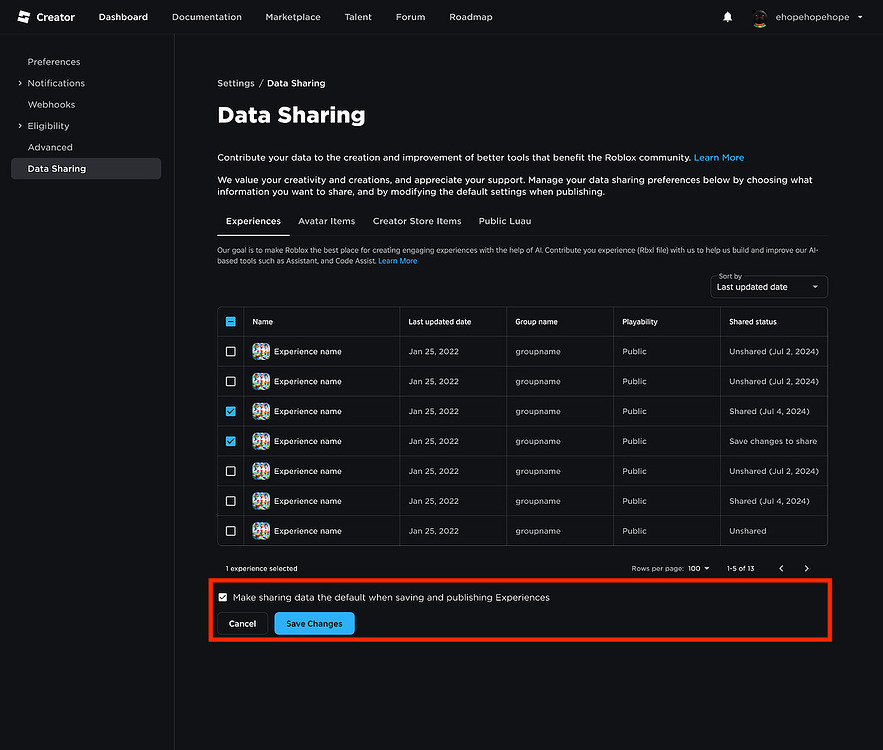883x750 pixels.
Task: Check the select-all checkbox in the table header
Action: pos(230,321)
